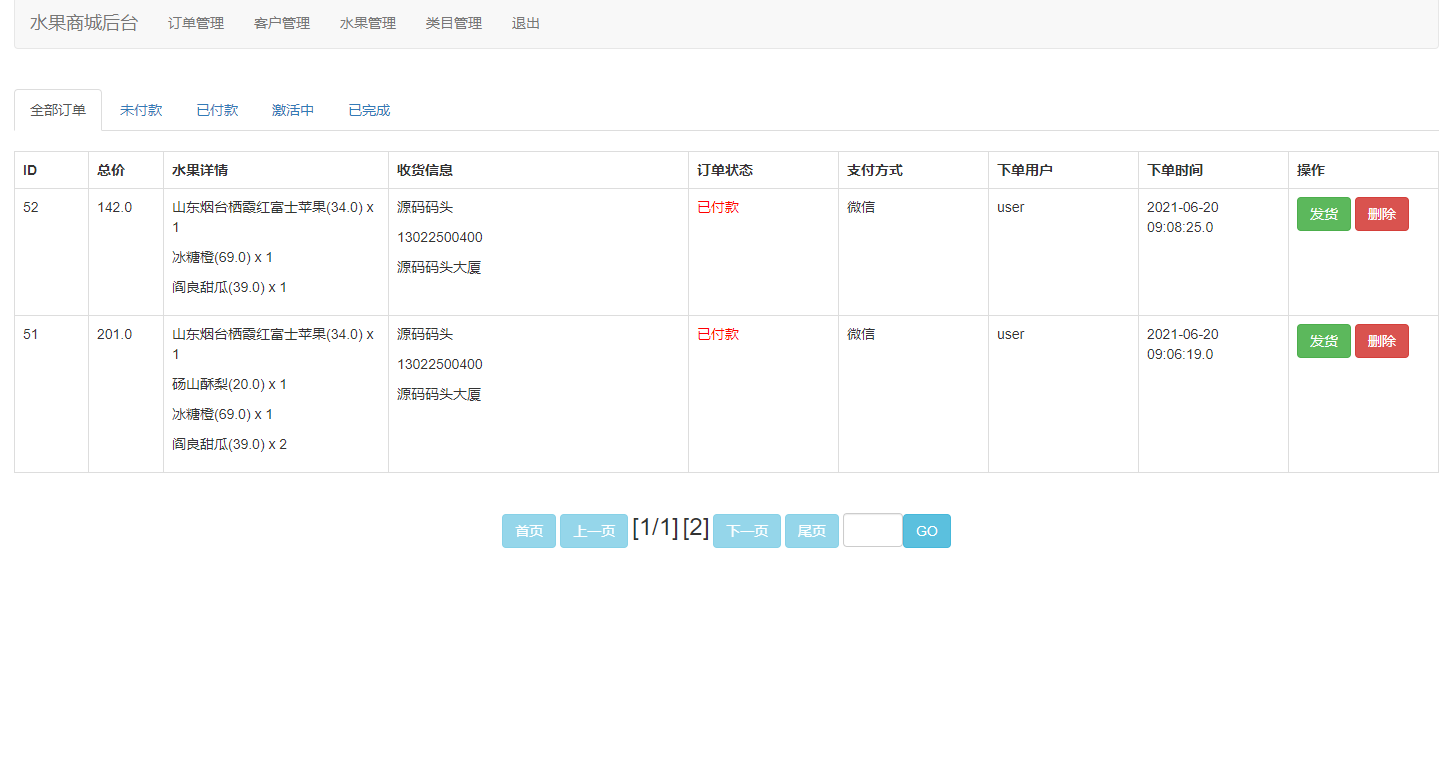Click inside the page number input box
Screen dimensions: 1451x760
click(x=871, y=530)
